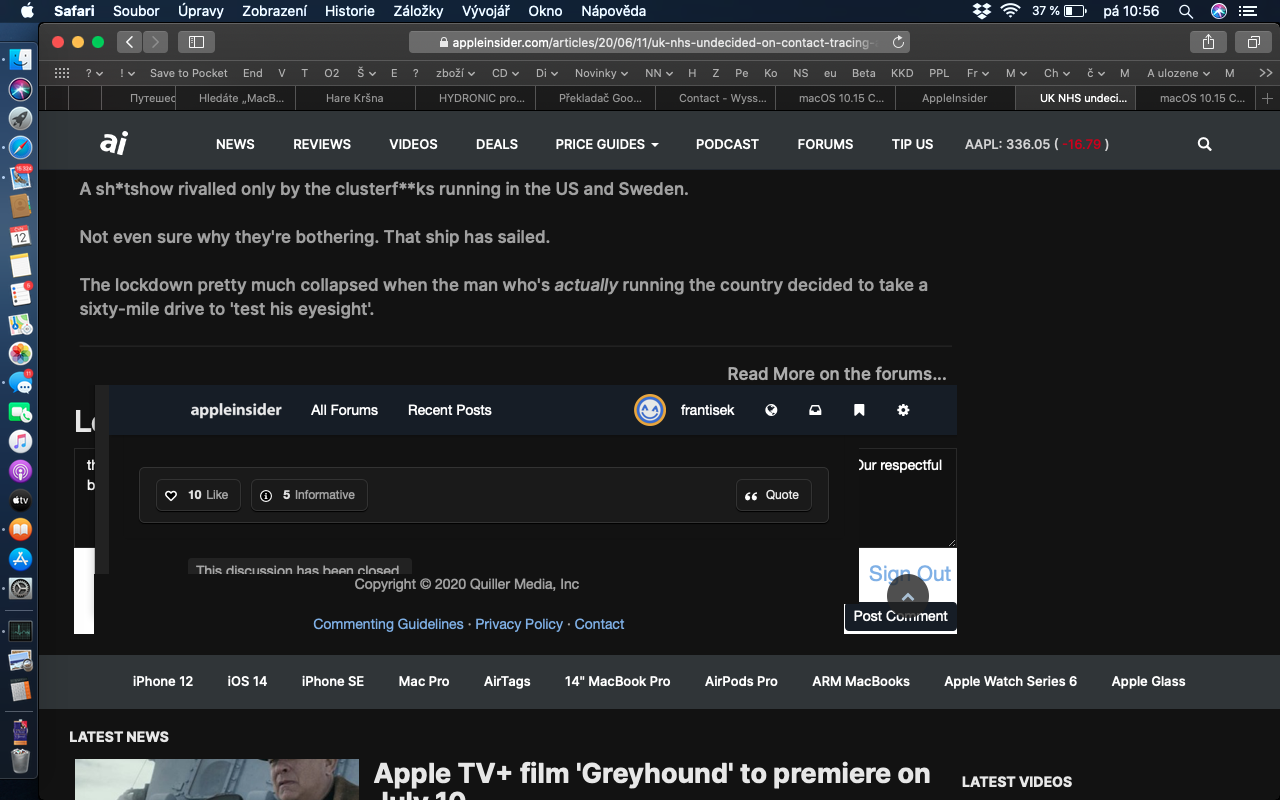Switch to the AppleInsider tab

click(954, 98)
